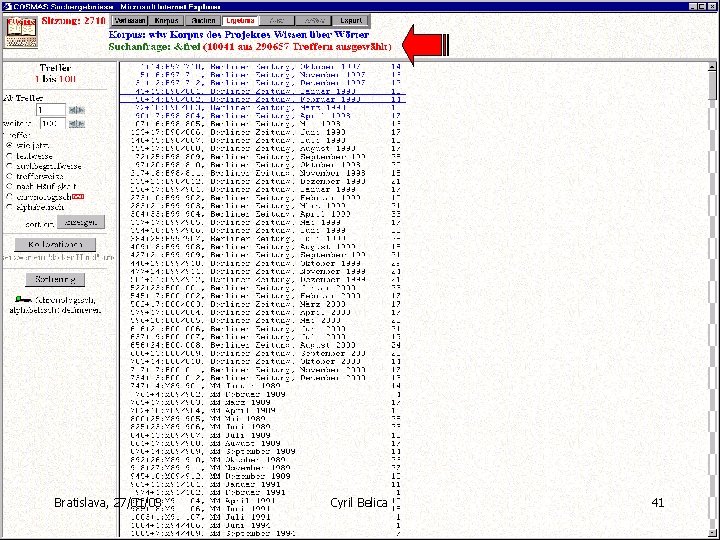Click the 'Ab Treffer' input containing 1
The width and height of the screenshot is (720, 540).
(51, 110)
